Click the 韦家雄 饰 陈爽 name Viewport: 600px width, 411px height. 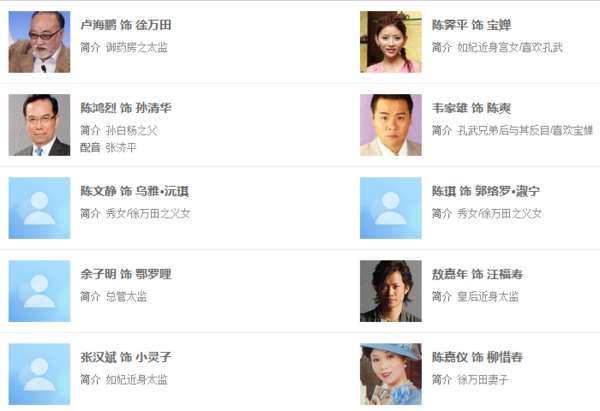point(471,108)
